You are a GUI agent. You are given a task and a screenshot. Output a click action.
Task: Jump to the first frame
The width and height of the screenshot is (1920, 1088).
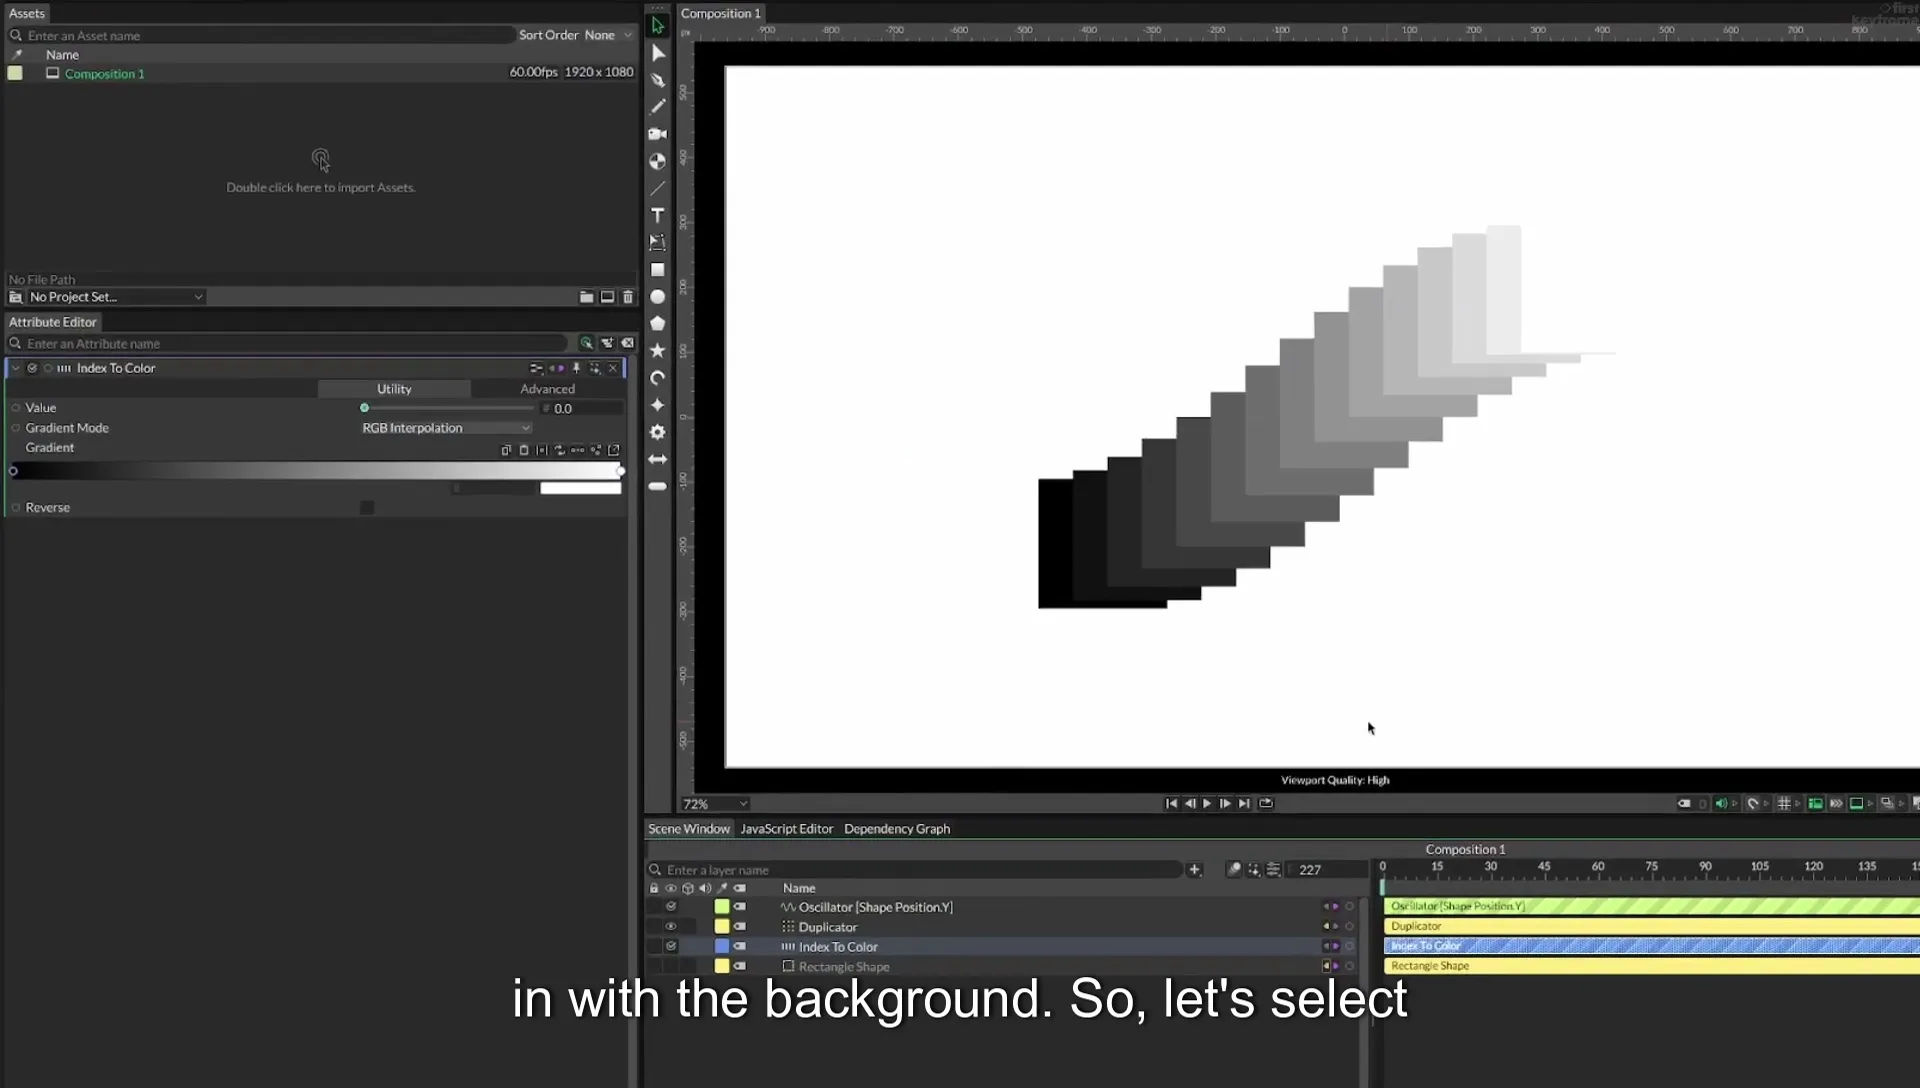[x=1171, y=804]
